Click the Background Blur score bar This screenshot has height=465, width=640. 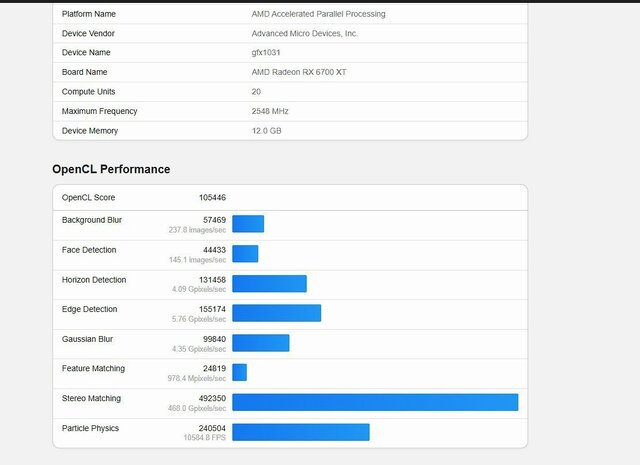248,224
